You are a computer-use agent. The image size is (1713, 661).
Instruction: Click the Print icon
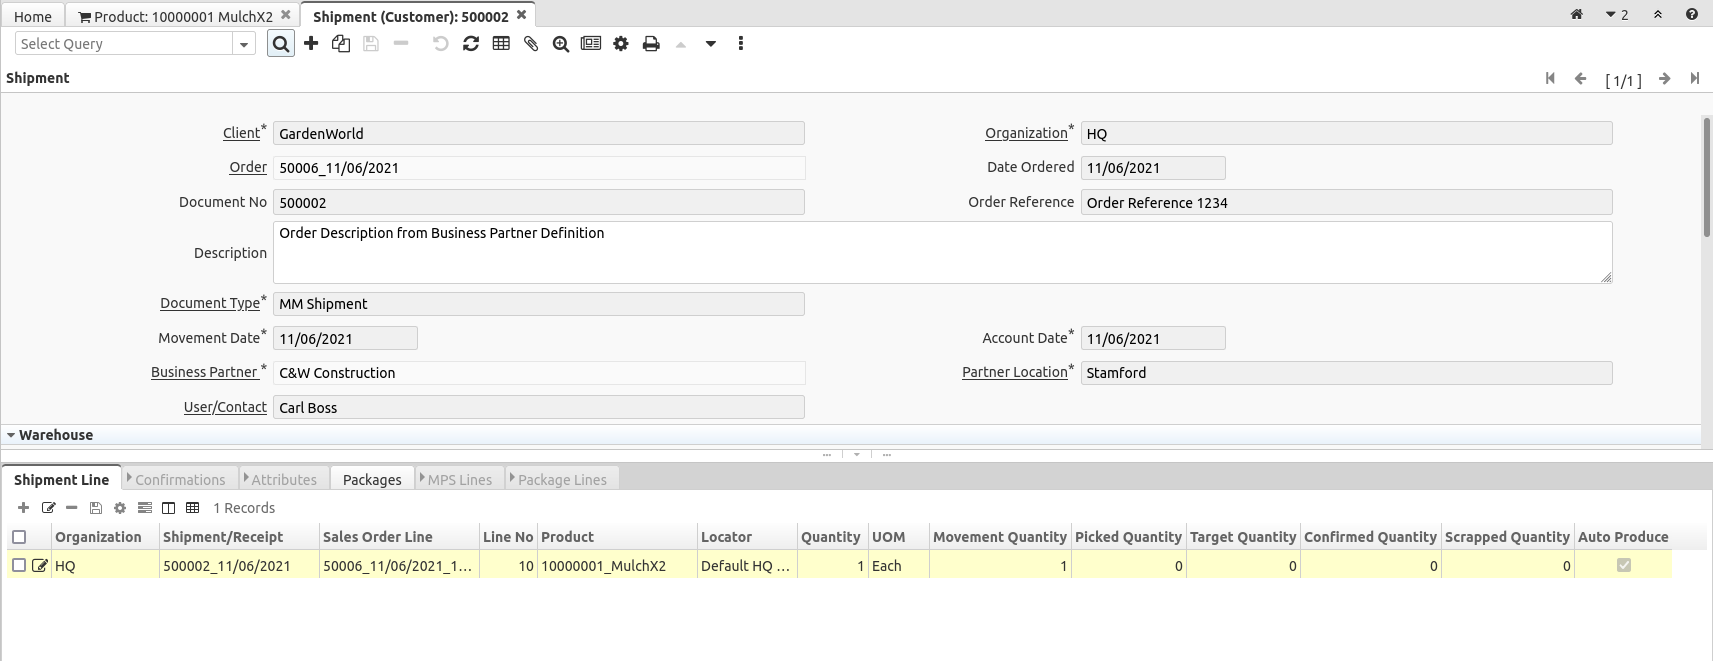[x=651, y=44]
